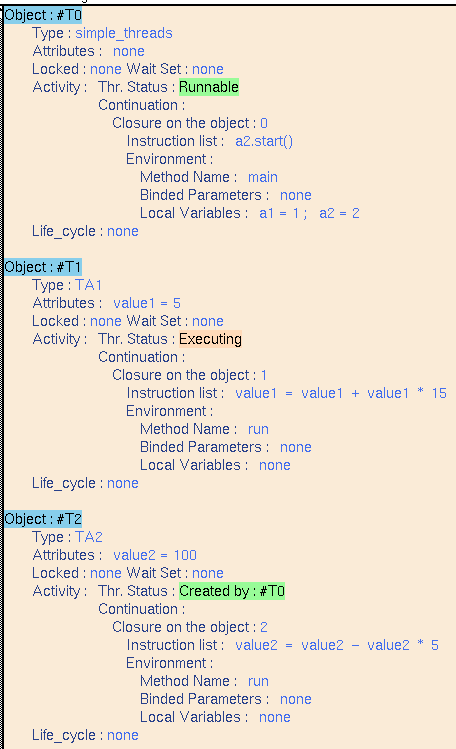This screenshot has height=749, width=456.
Task: Click the orange Executing status label
Action: [210, 339]
